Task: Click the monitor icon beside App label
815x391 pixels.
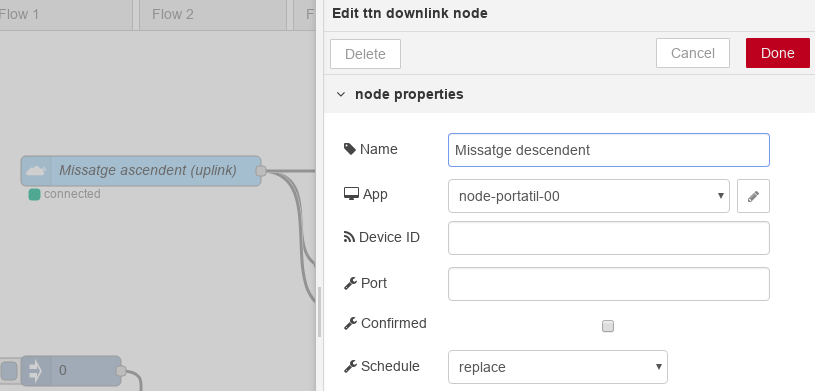Action: click(x=351, y=194)
